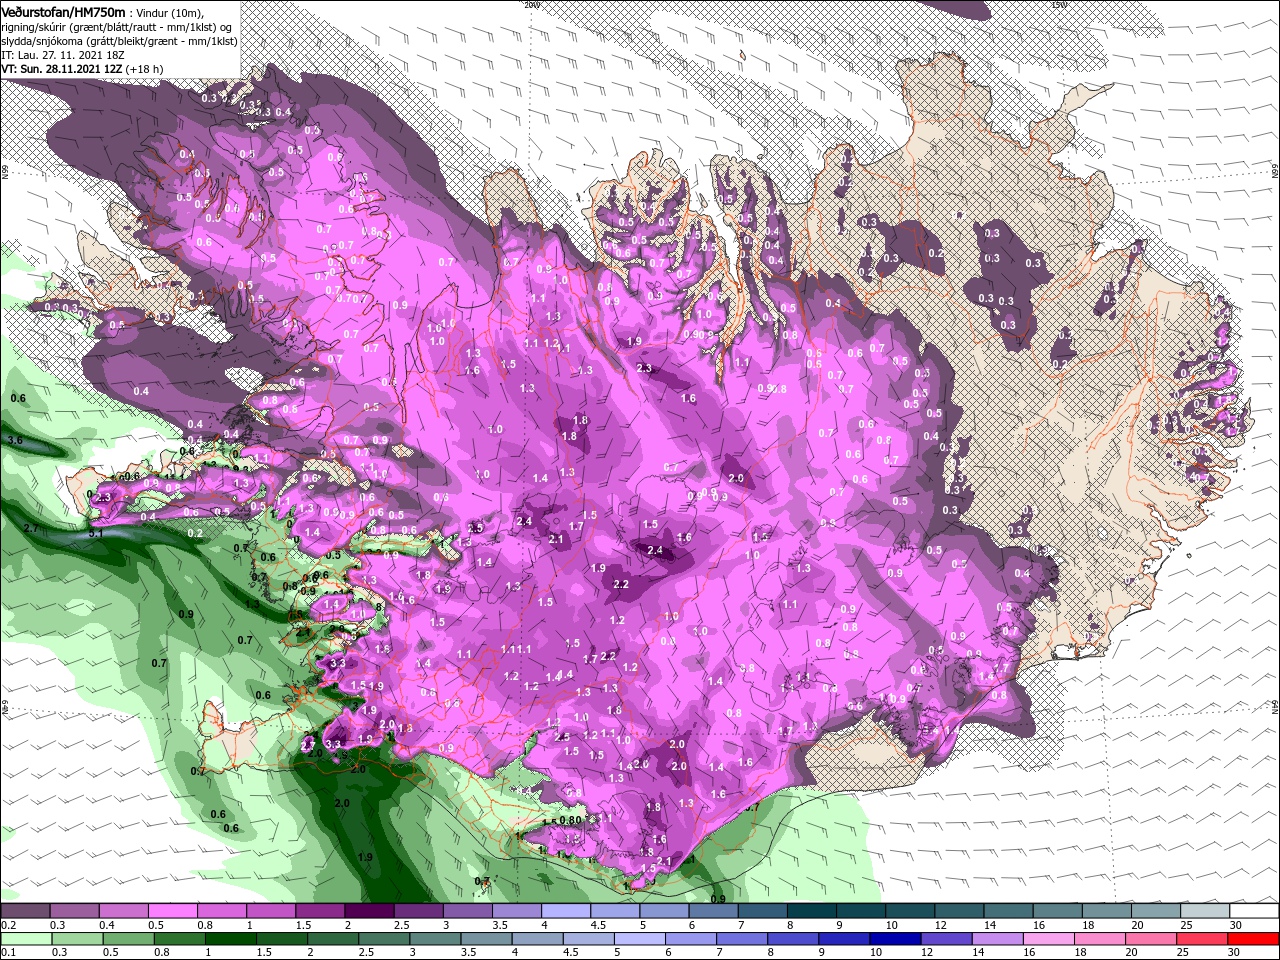Image resolution: width=1280 pixels, height=960 pixels.
Task: Click the 'rigning/skúrir' legend description line
Action: coord(118,26)
